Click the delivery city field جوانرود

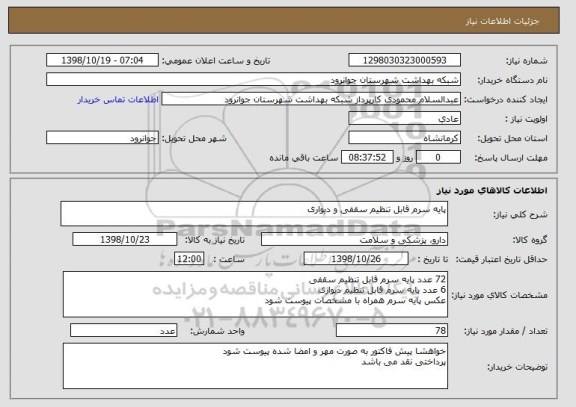pyautogui.click(x=102, y=138)
